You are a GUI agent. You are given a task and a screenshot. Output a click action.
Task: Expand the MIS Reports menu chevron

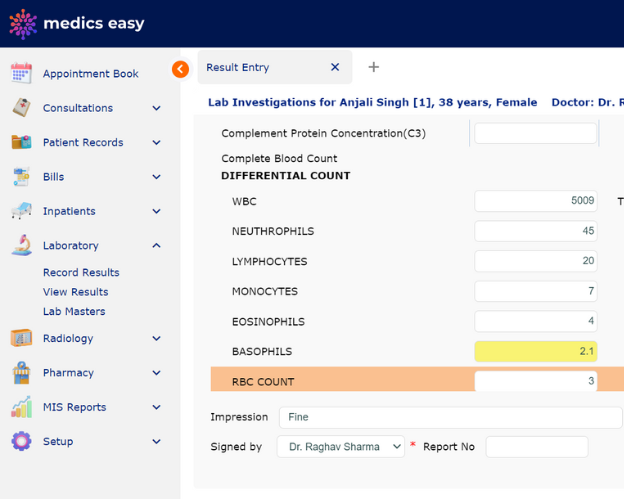[x=156, y=407]
